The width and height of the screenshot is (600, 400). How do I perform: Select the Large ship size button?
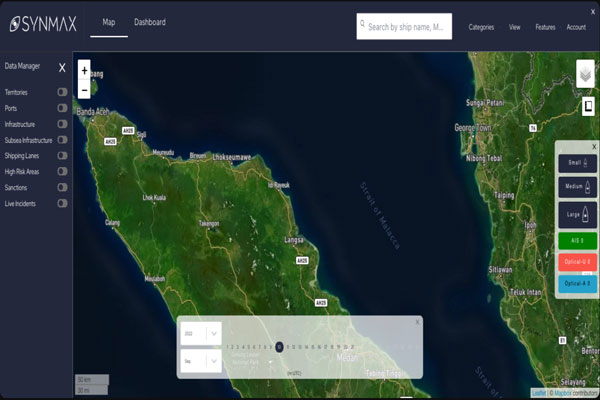(577, 211)
